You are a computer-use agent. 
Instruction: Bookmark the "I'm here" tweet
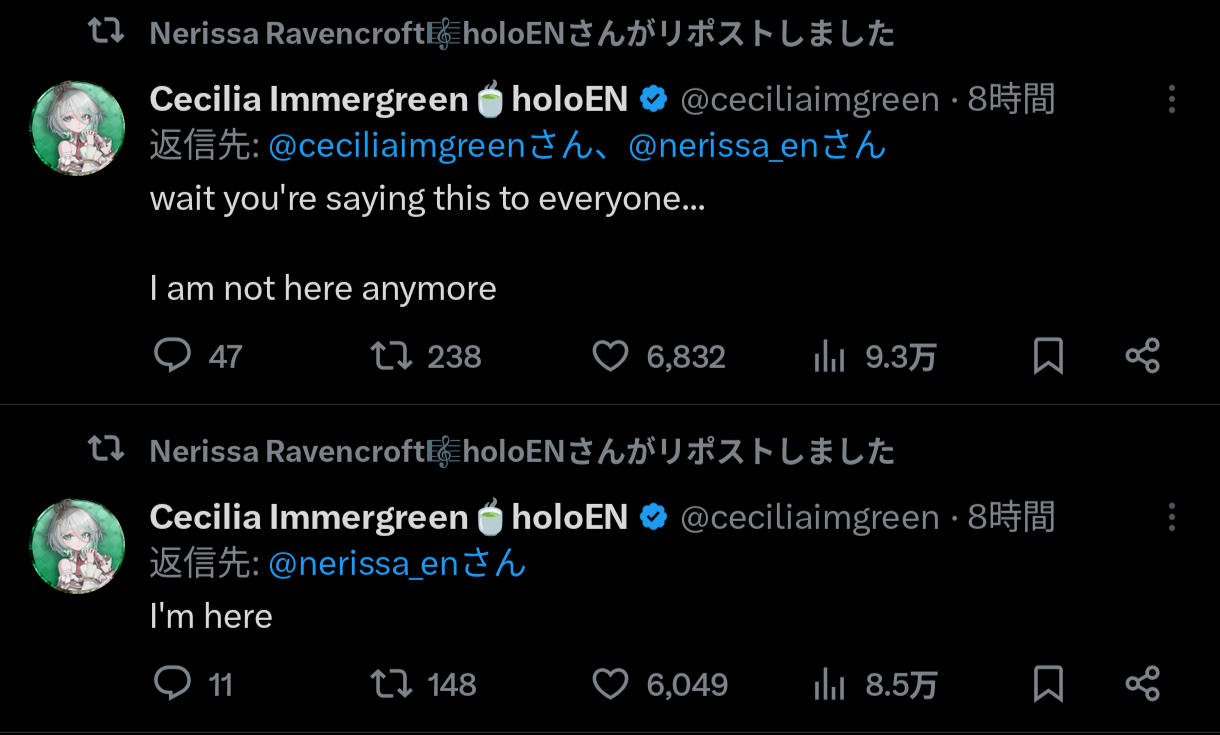tap(1048, 684)
